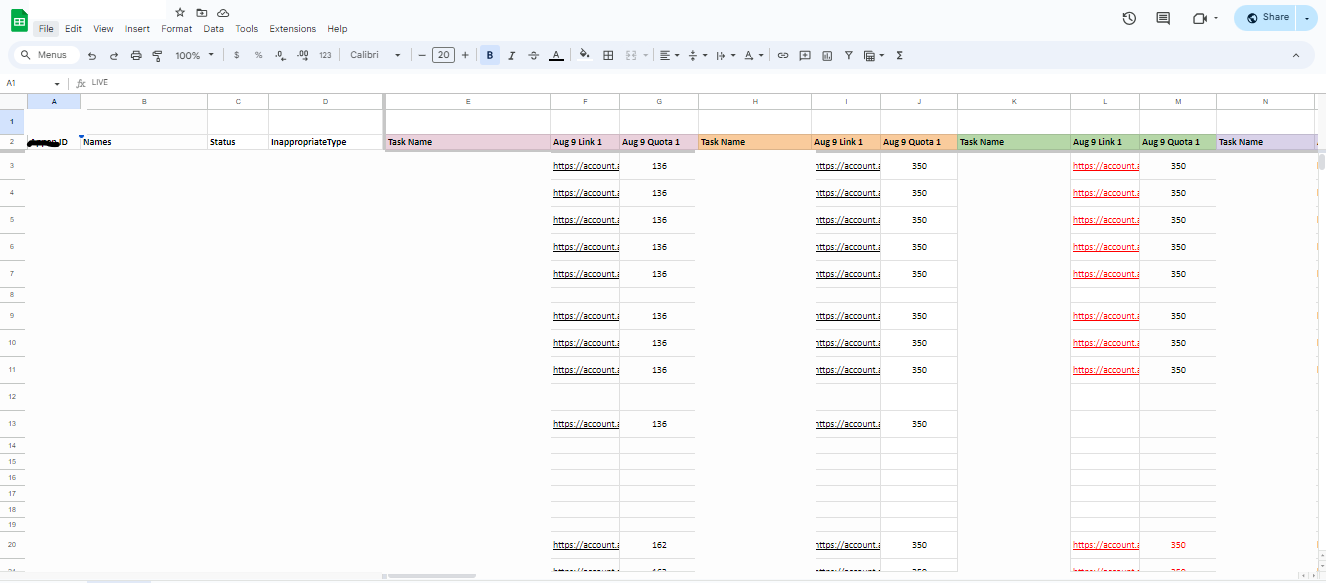Open the 123 more formats menu
This screenshot has height=583, width=1326.
pyautogui.click(x=325, y=56)
